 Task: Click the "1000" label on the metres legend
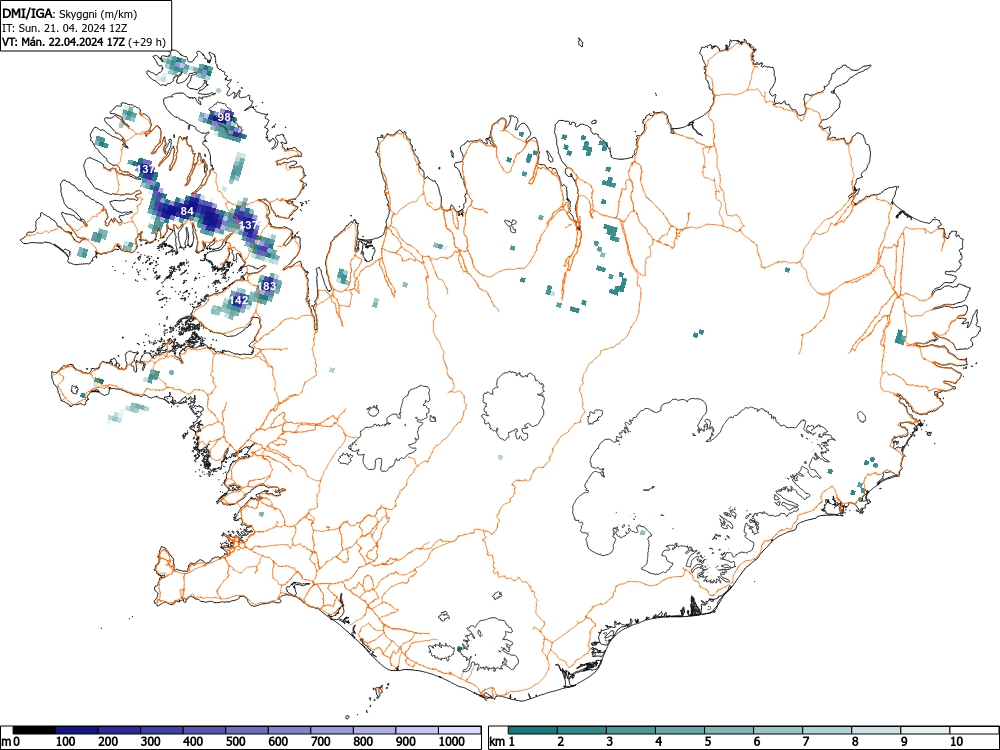(x=452, y=741)
